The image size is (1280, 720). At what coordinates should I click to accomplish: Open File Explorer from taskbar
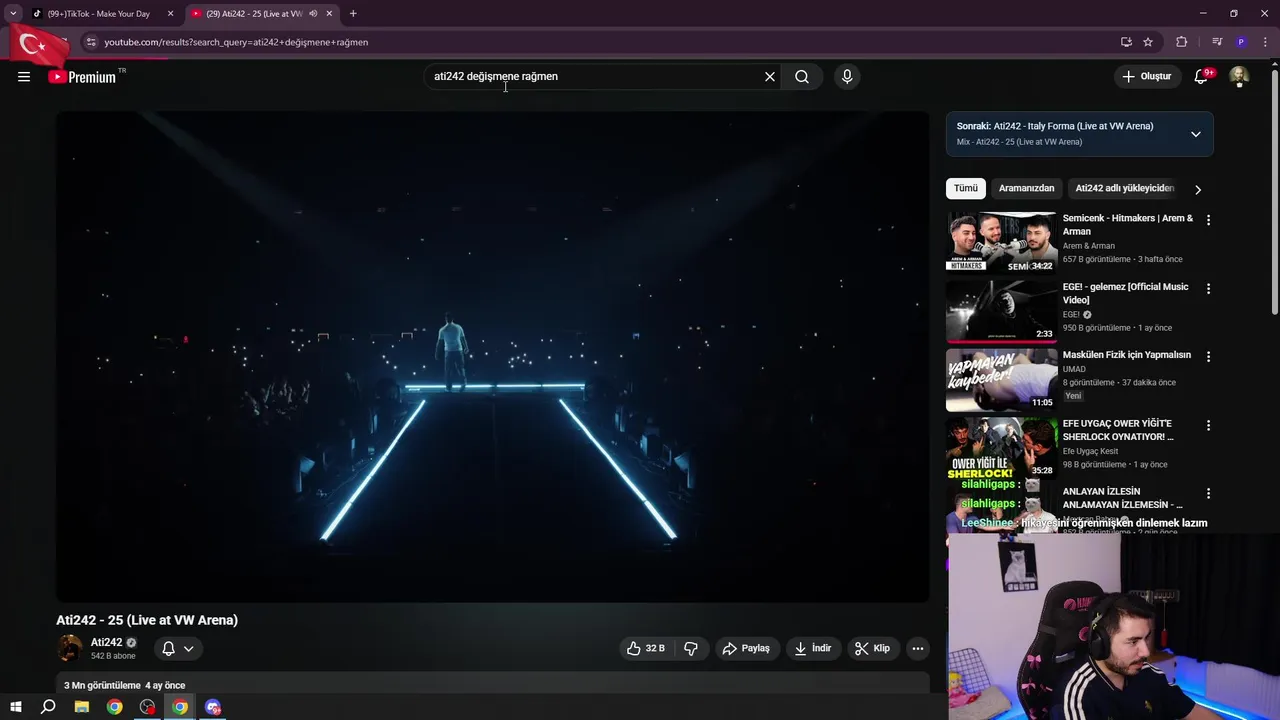82,707
